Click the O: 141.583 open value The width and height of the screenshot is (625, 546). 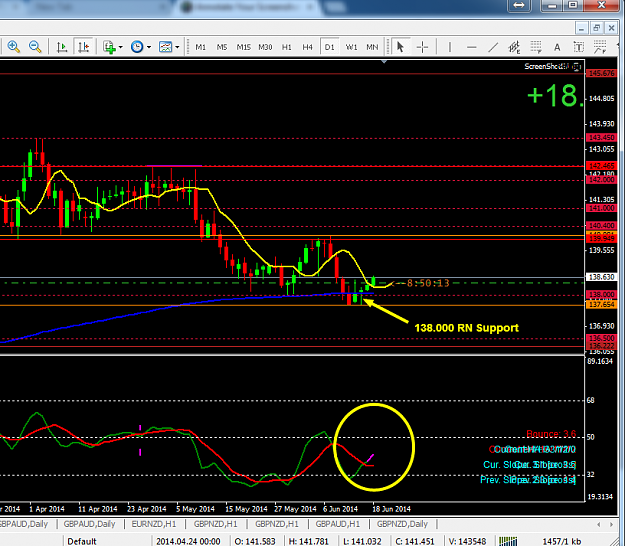(255, 541)
